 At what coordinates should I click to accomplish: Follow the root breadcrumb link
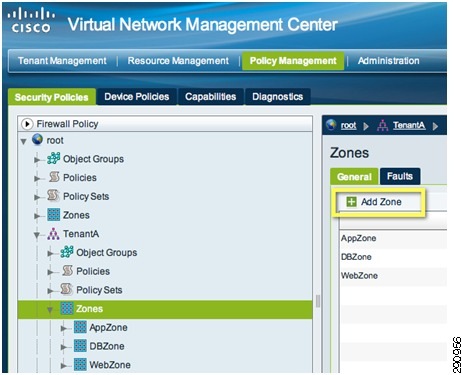(348, 125)
